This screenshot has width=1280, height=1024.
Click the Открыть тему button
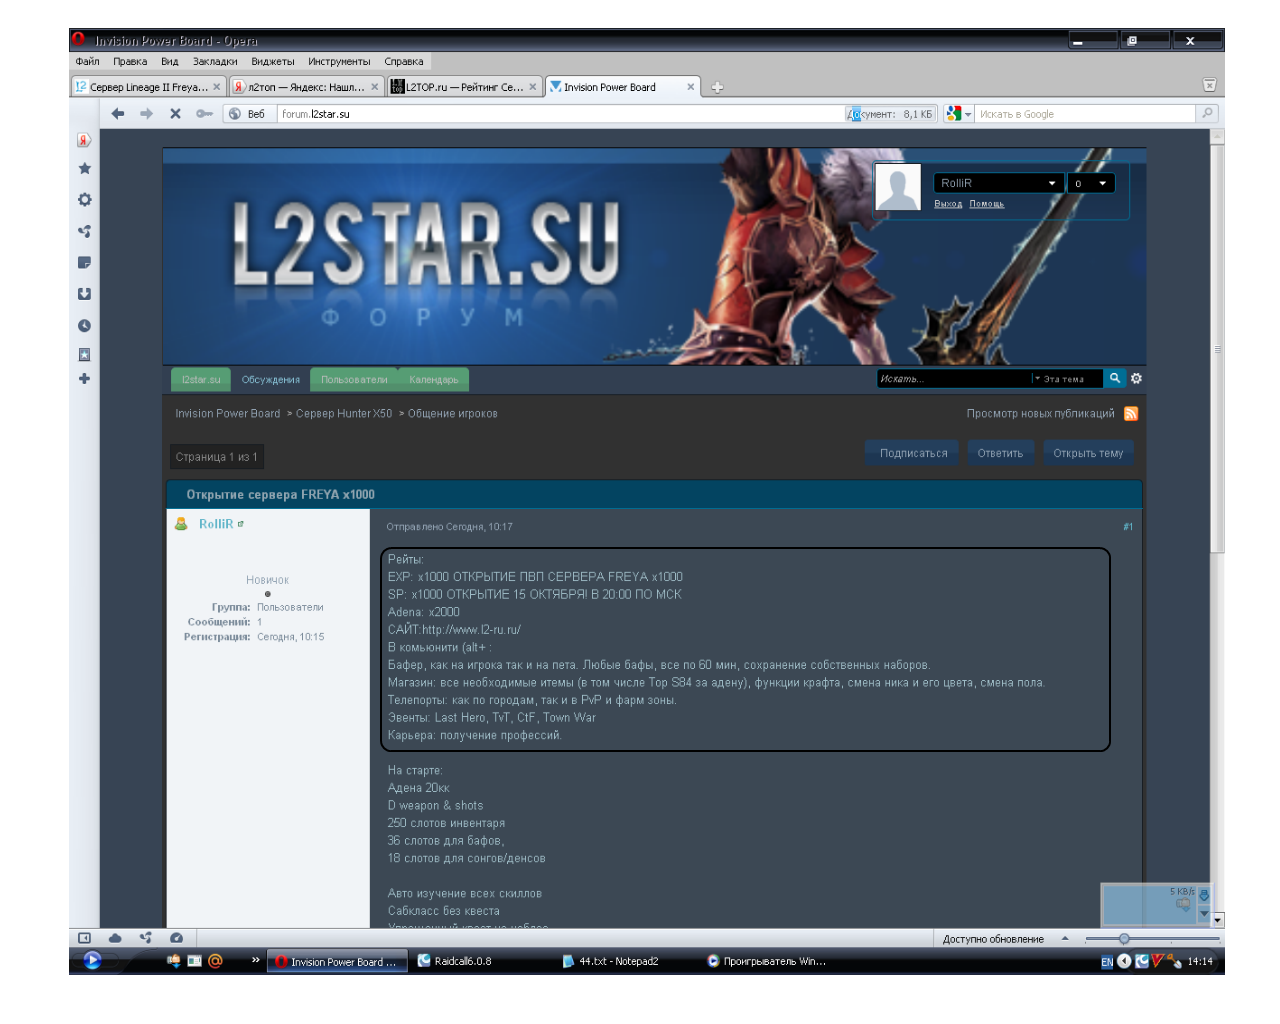click(x=1088, y=453)
